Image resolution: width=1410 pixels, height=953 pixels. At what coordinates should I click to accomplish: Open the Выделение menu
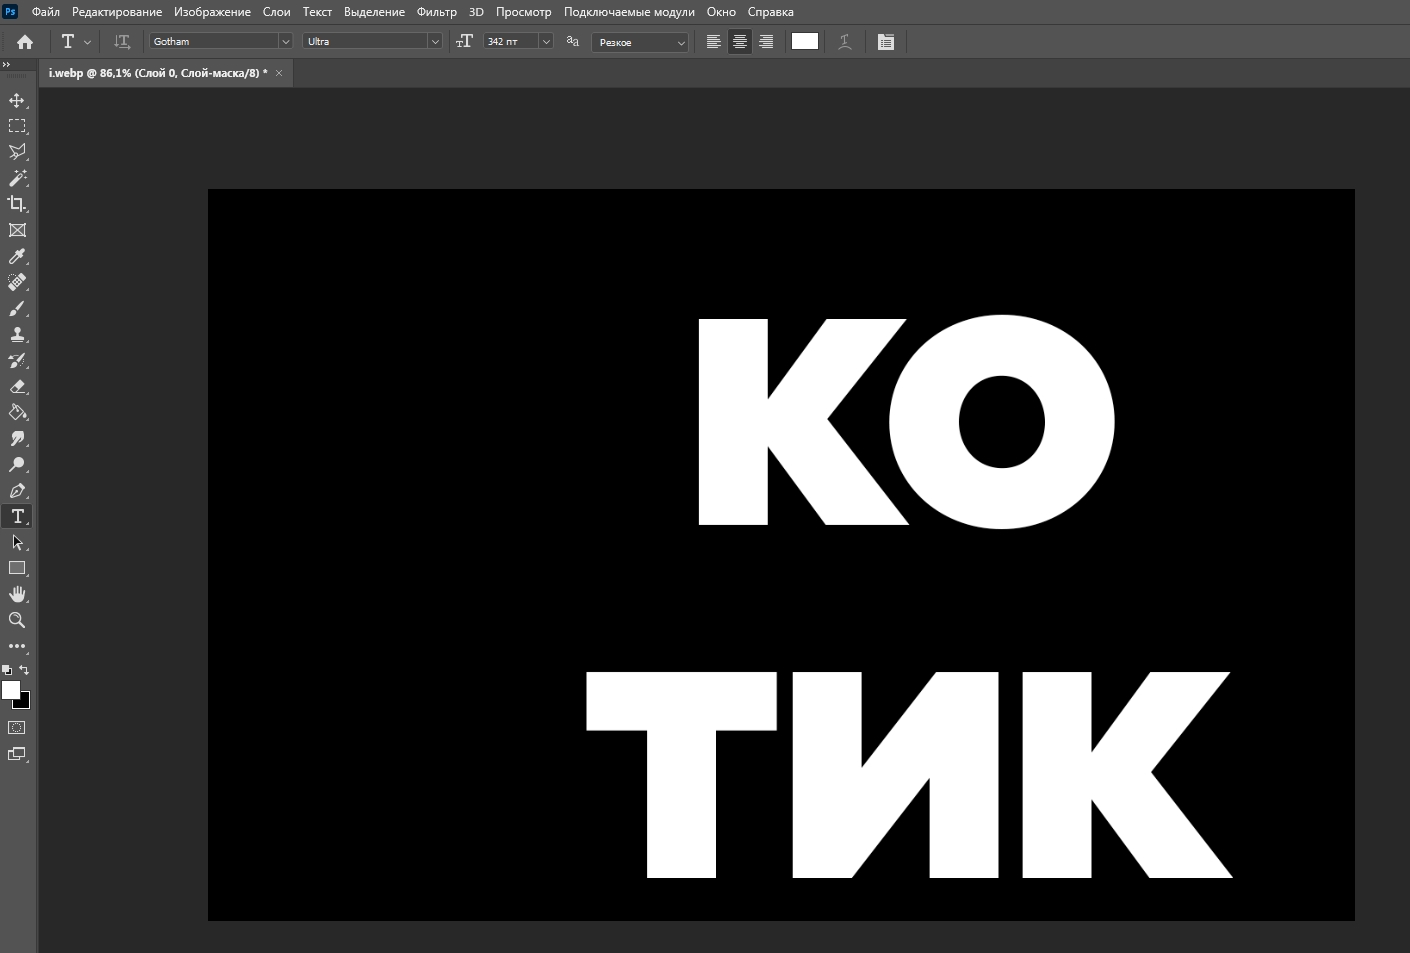click(374, 12)
